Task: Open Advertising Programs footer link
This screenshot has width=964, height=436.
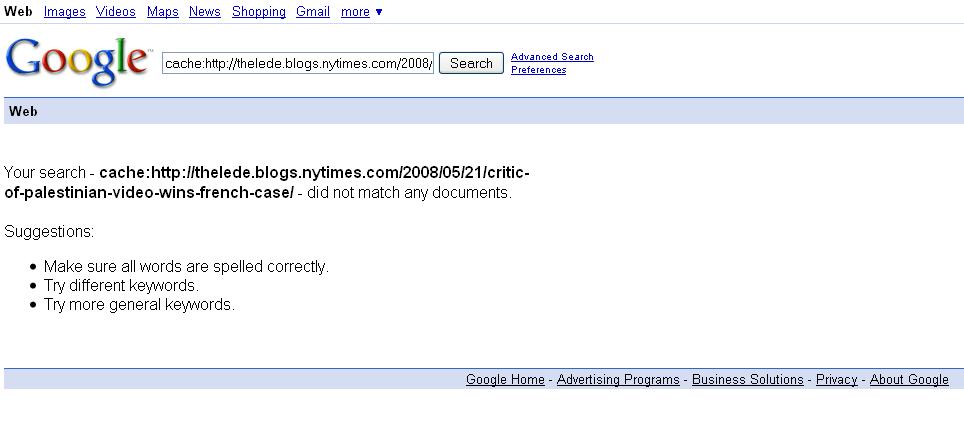Action: pos(618,379)
